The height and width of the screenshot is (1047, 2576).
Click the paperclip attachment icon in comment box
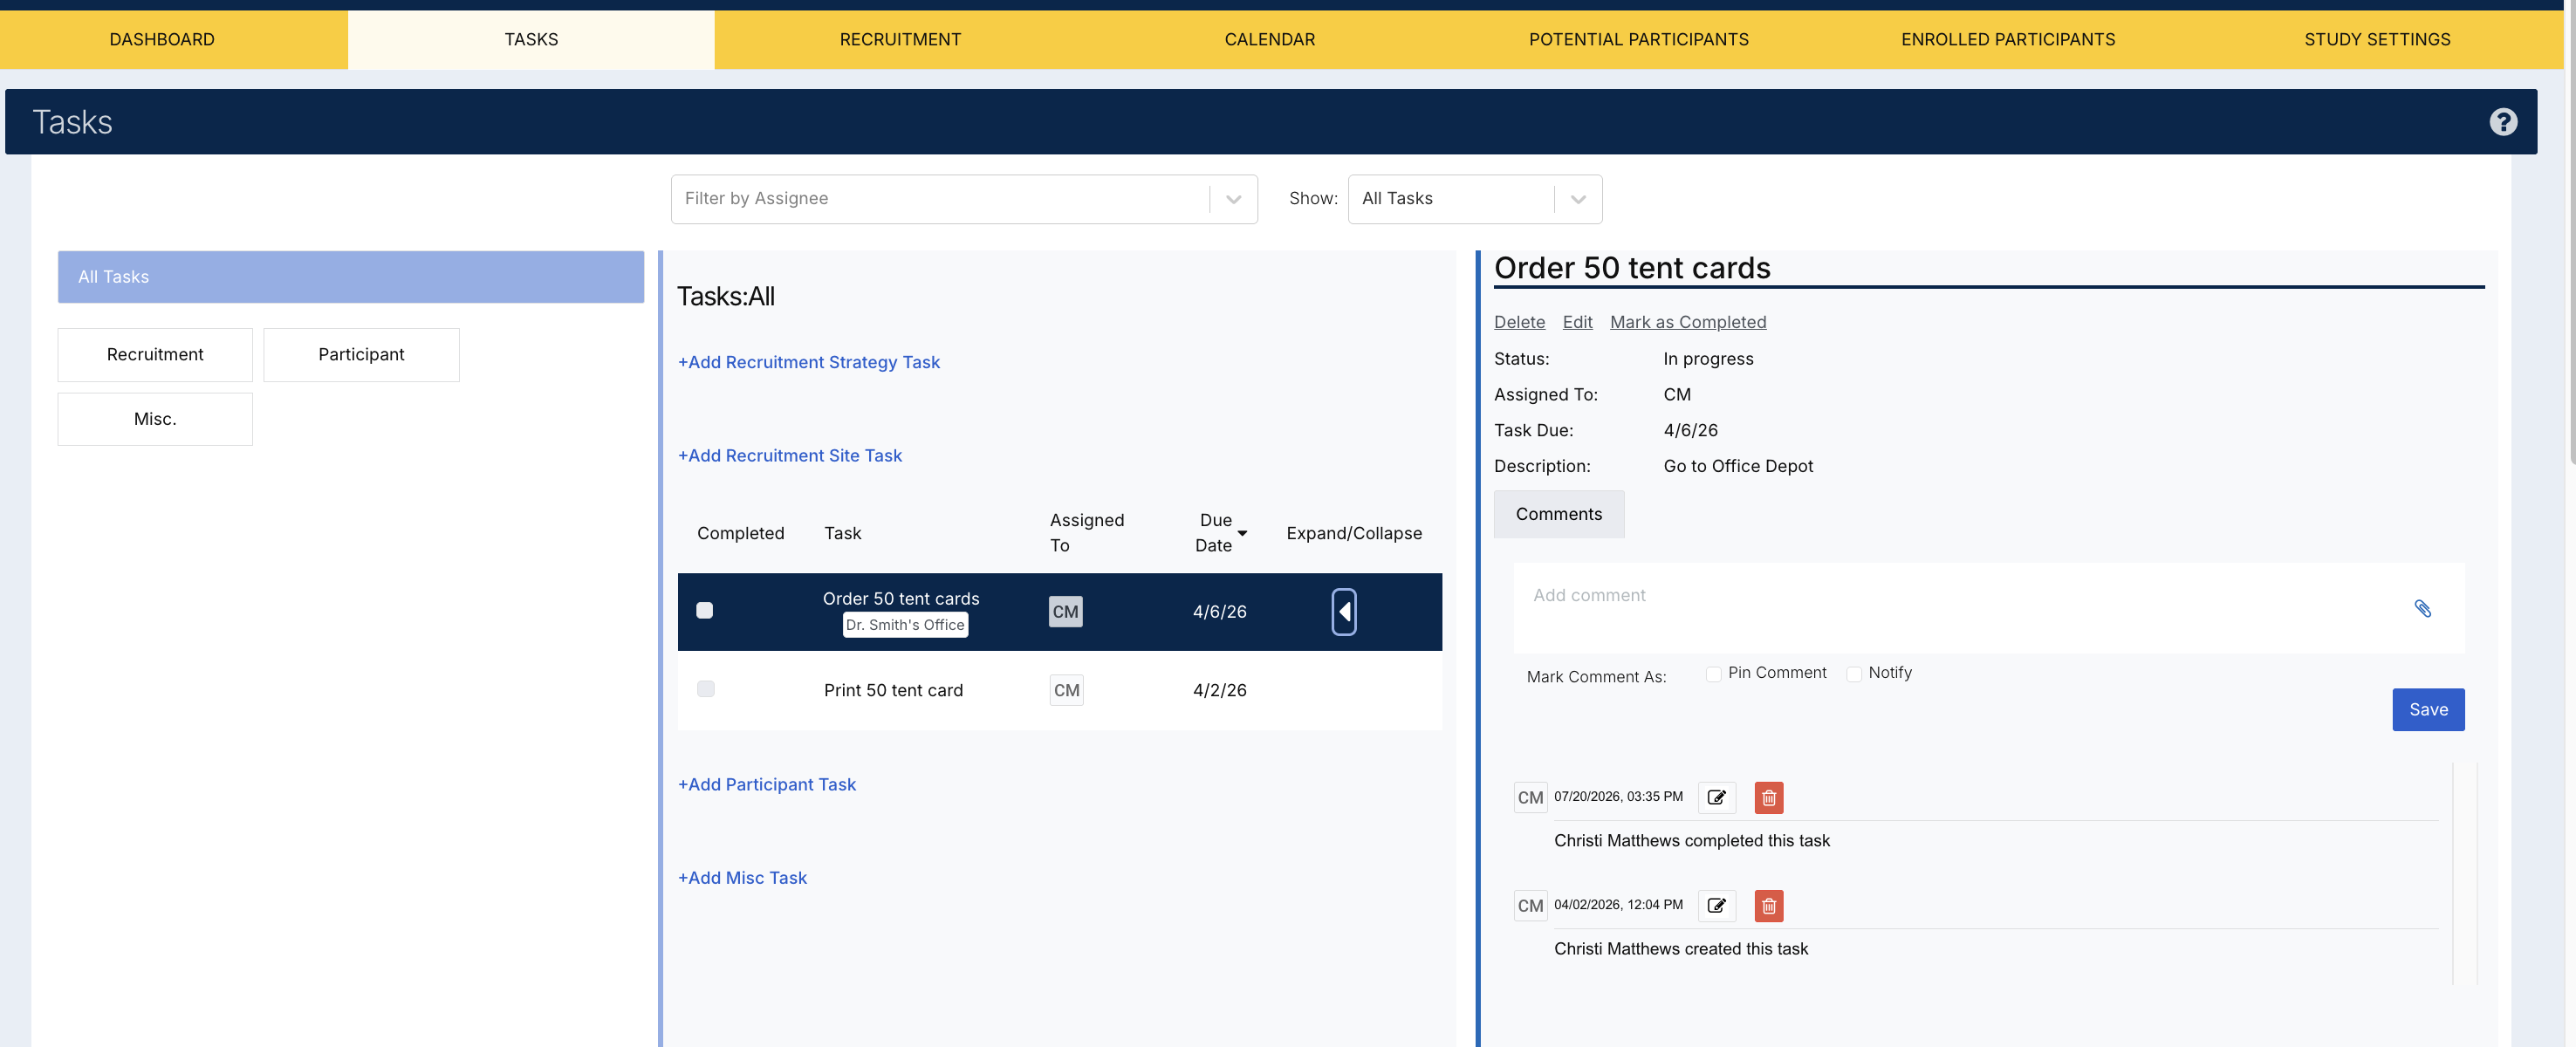2422,608
